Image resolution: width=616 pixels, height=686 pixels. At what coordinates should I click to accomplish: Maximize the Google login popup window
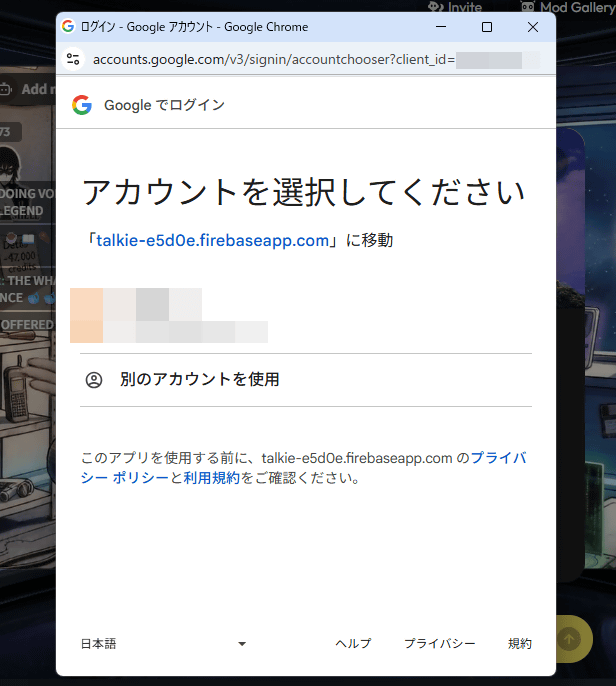tap(487, 27)
